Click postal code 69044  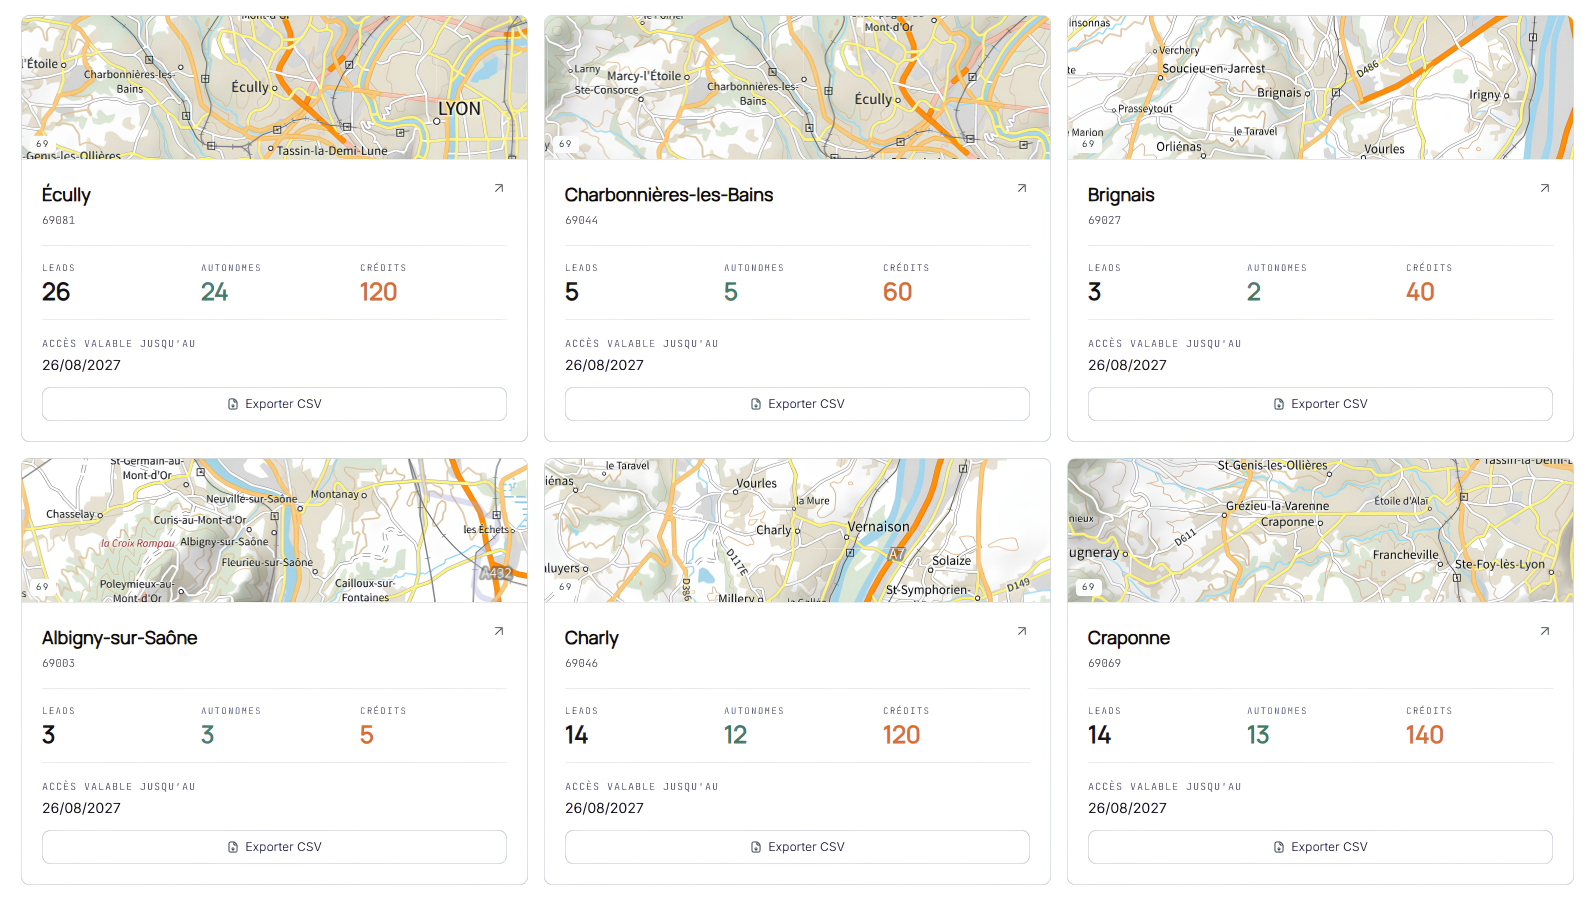click(x=582, y=220)
